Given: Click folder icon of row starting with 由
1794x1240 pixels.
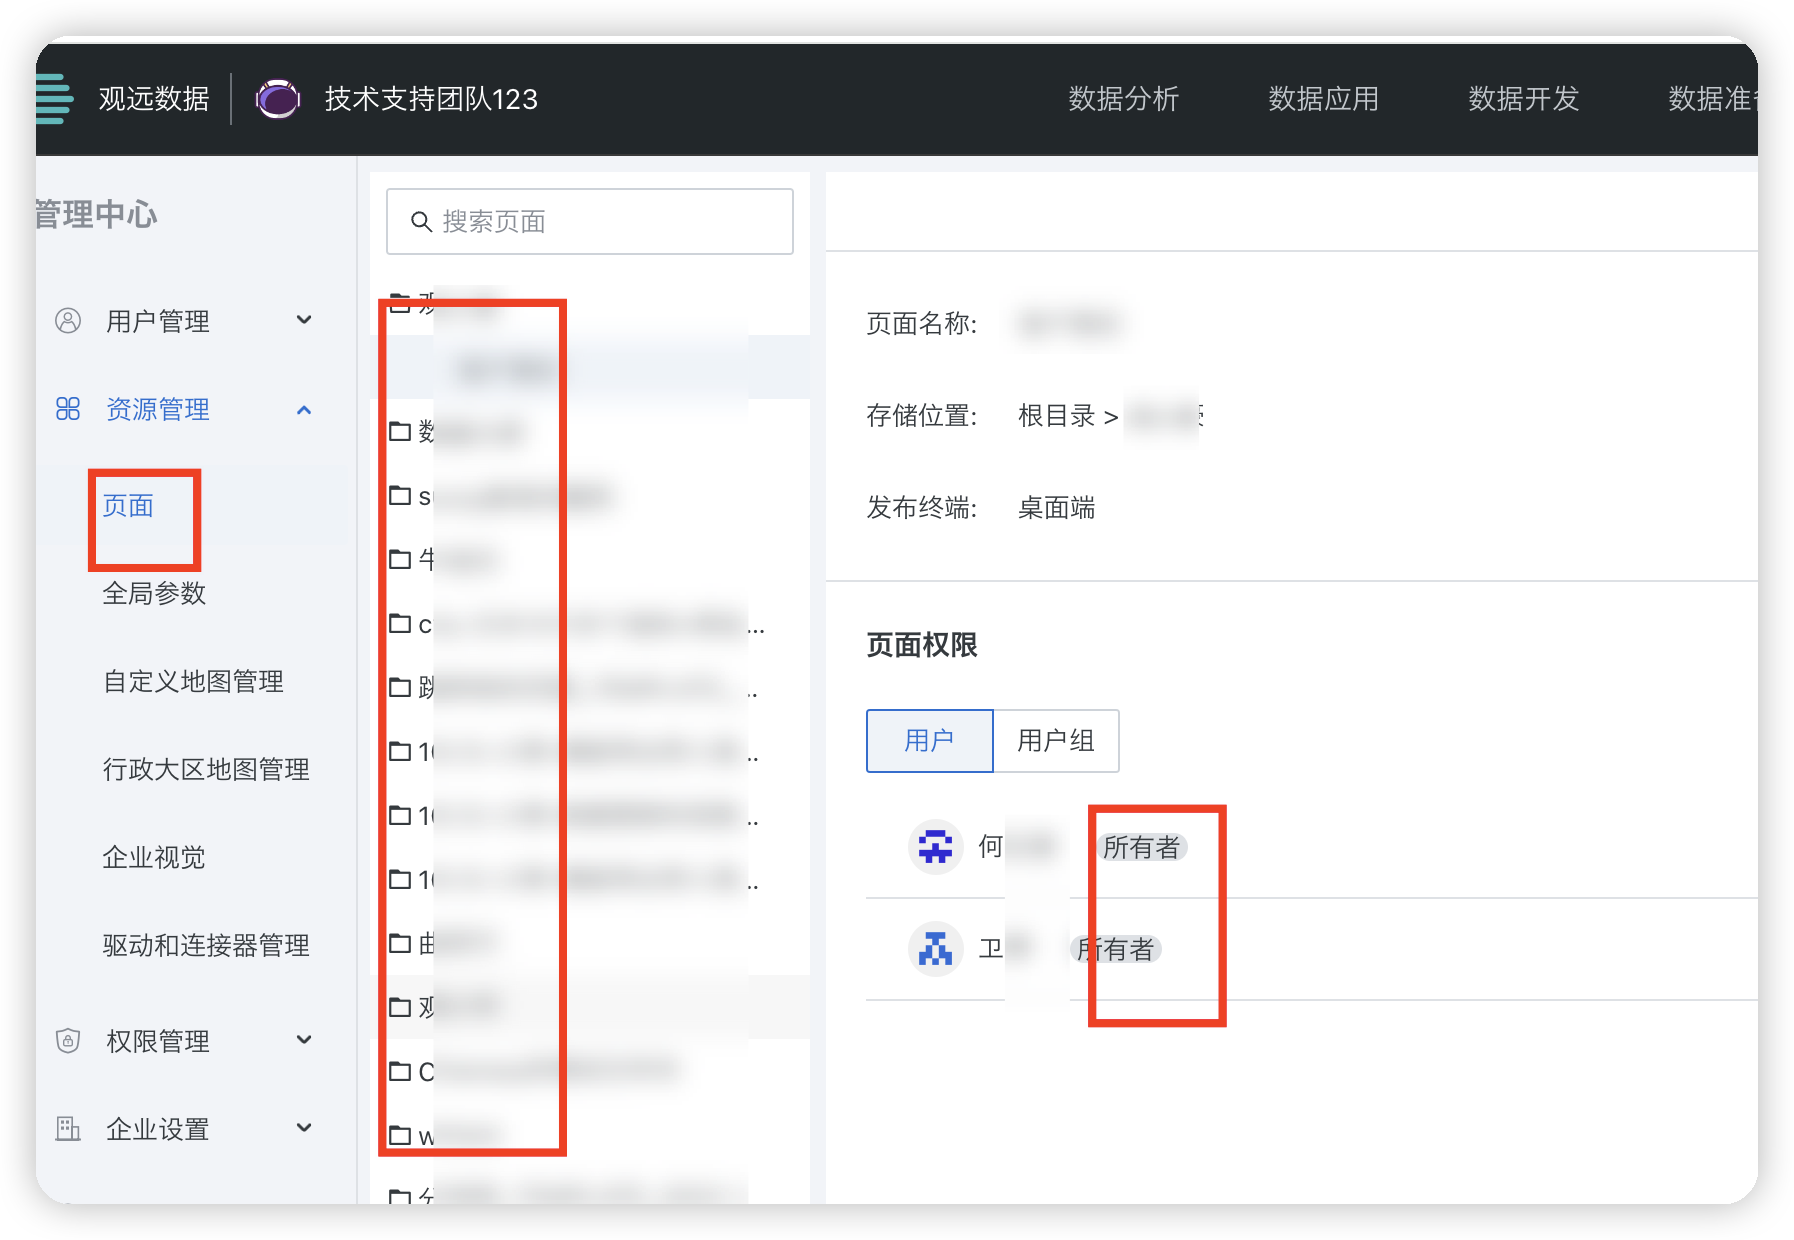Looking at the screenshot, I should pos(400,943).
